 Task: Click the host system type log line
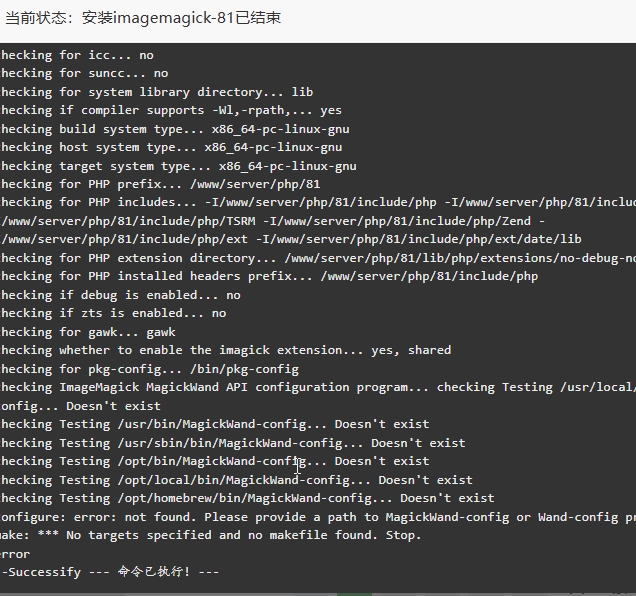coord(171,147)
